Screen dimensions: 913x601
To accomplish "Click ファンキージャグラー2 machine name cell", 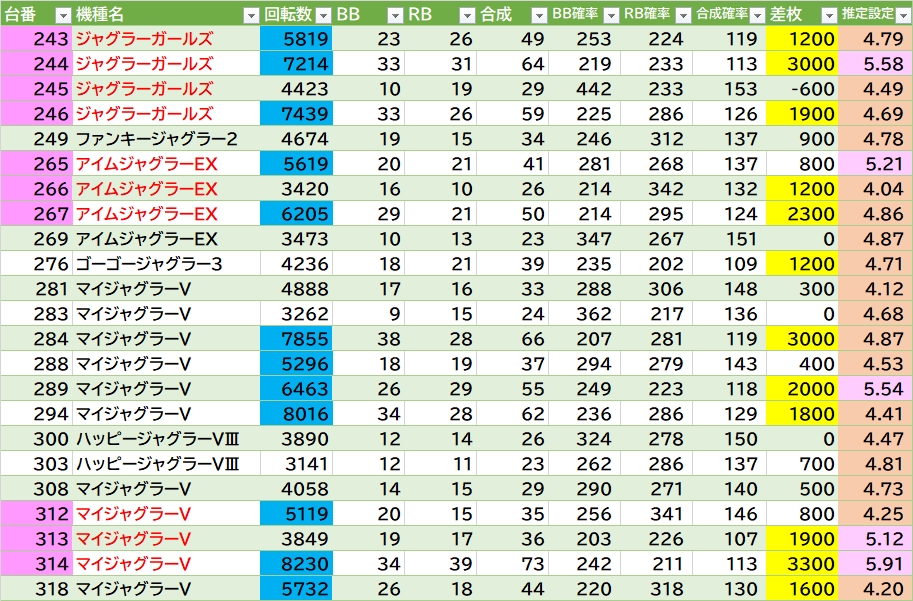I will [x=166, y=139].
